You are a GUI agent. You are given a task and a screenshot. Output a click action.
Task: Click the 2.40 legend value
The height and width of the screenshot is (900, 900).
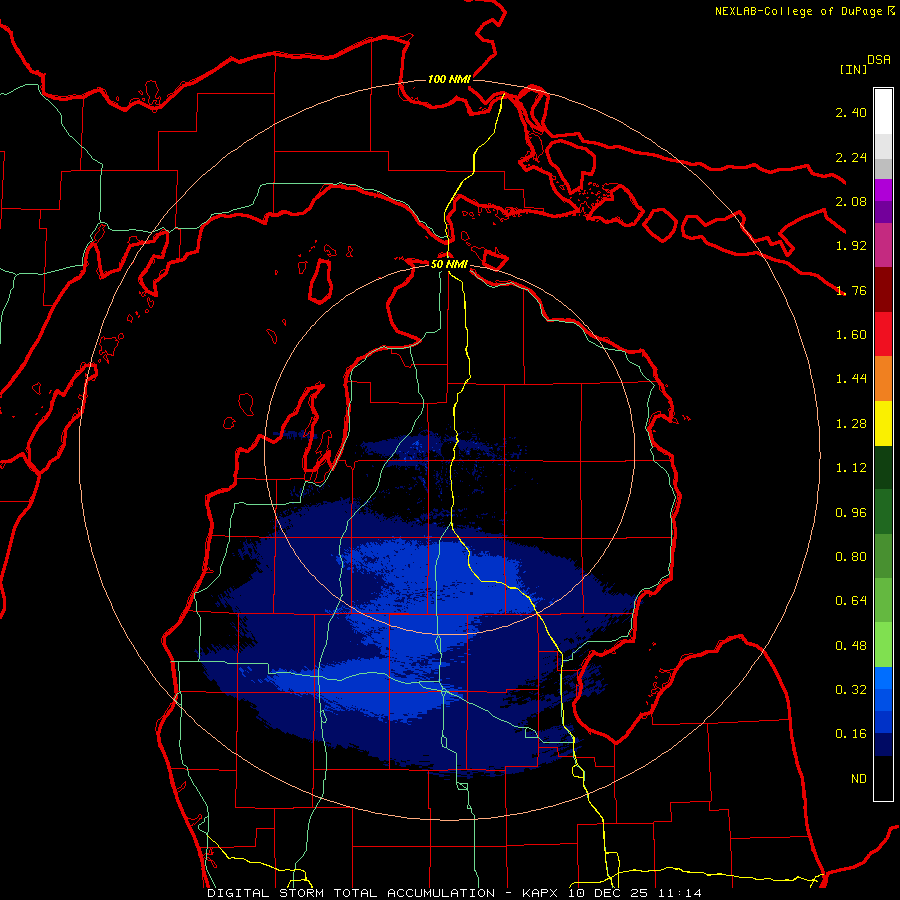pos(851,112)
